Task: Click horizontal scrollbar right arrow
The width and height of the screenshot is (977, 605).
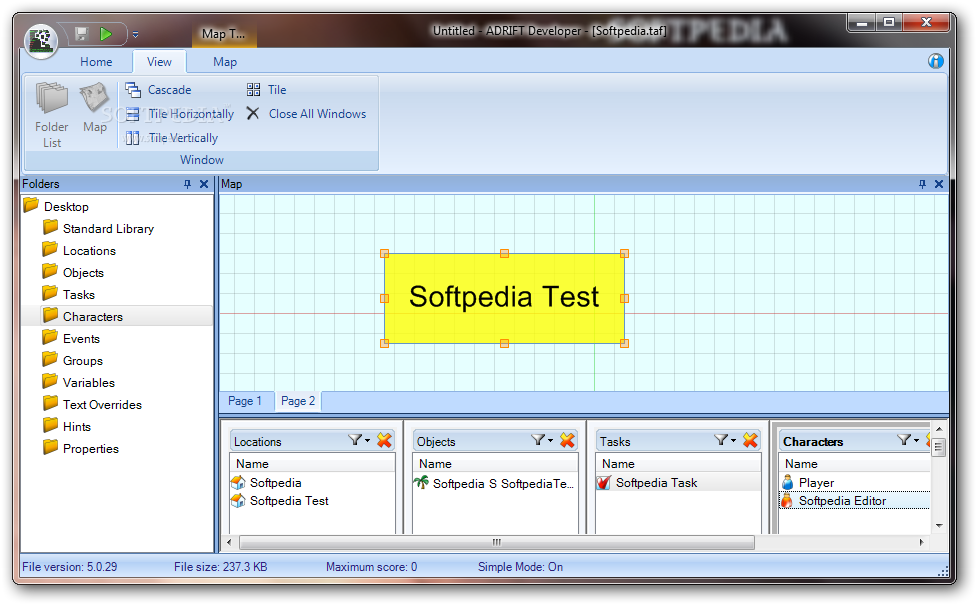Action: [x=922, y=543]
